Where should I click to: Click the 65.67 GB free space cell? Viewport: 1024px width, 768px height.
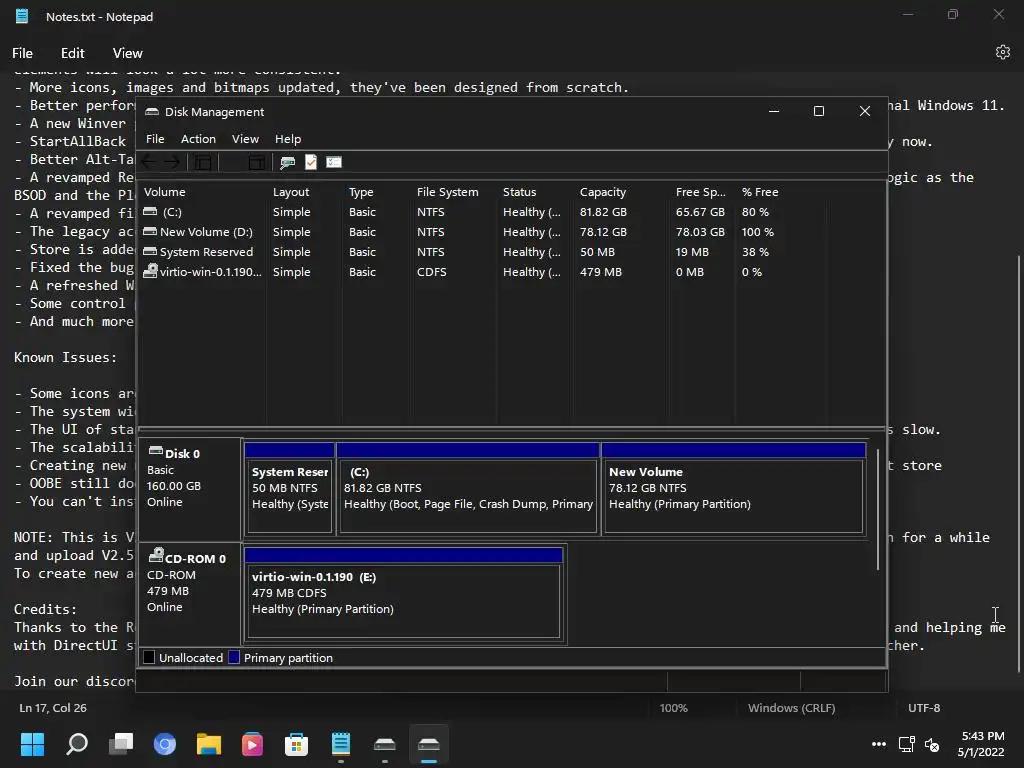[x=699, y=212]
